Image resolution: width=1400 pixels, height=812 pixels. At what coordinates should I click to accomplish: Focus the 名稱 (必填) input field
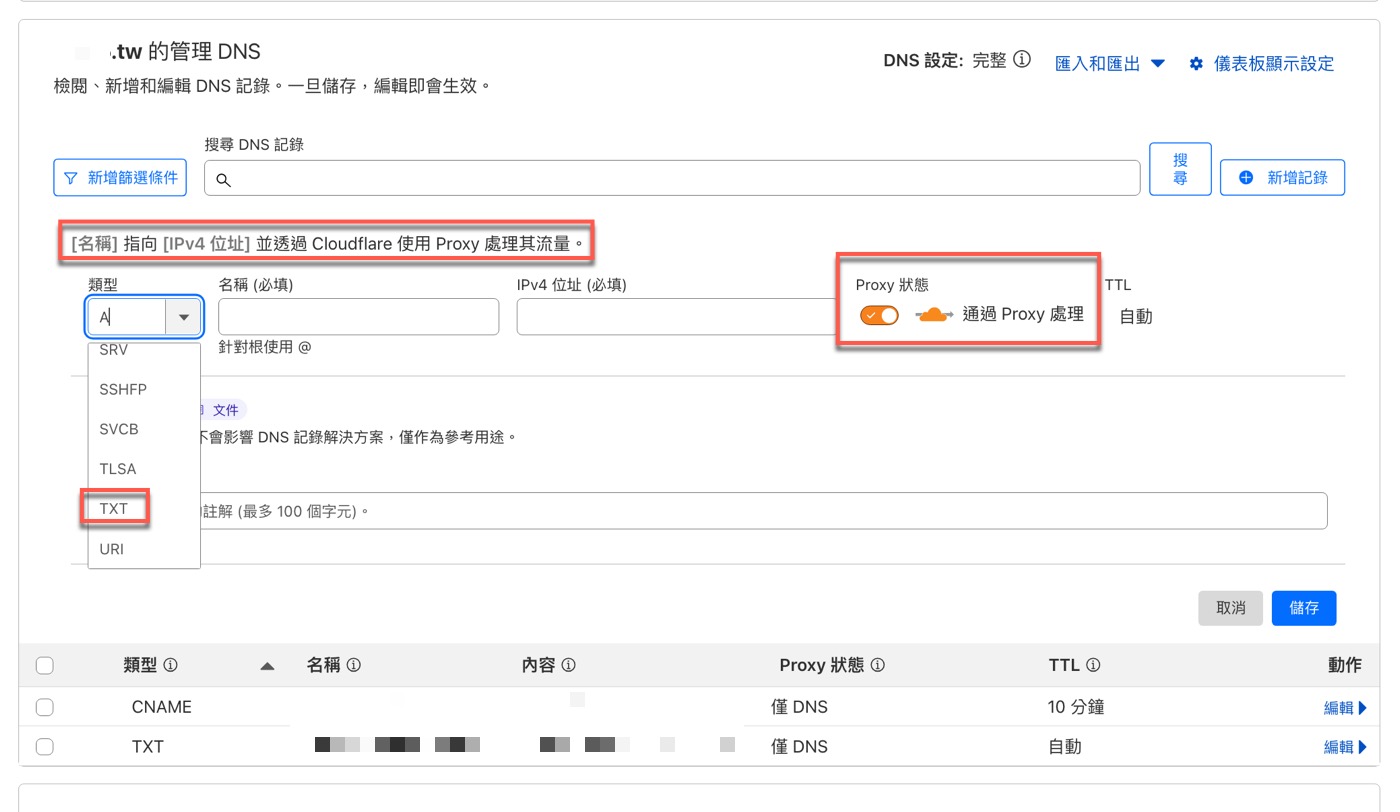coord(358,316)
